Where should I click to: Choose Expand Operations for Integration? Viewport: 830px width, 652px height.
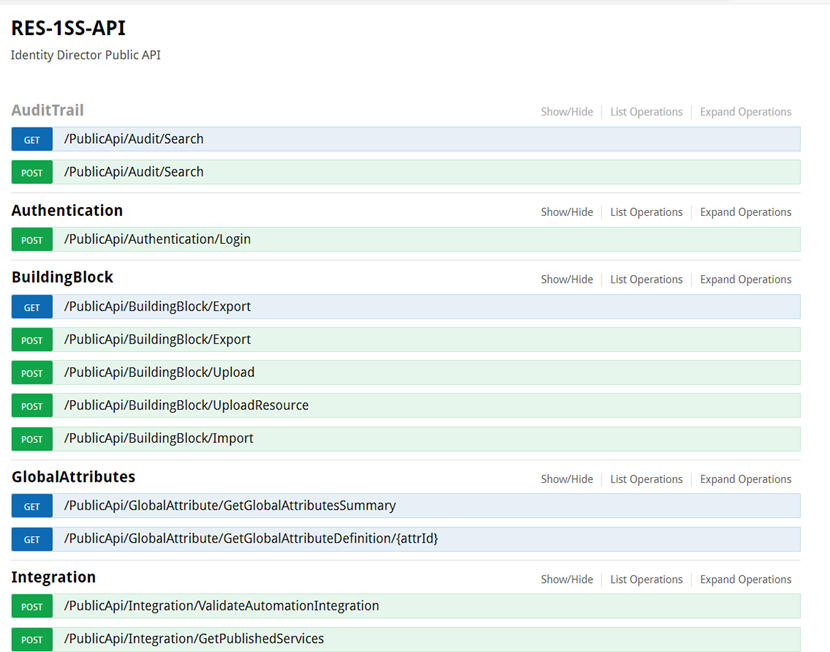[745, 579]
